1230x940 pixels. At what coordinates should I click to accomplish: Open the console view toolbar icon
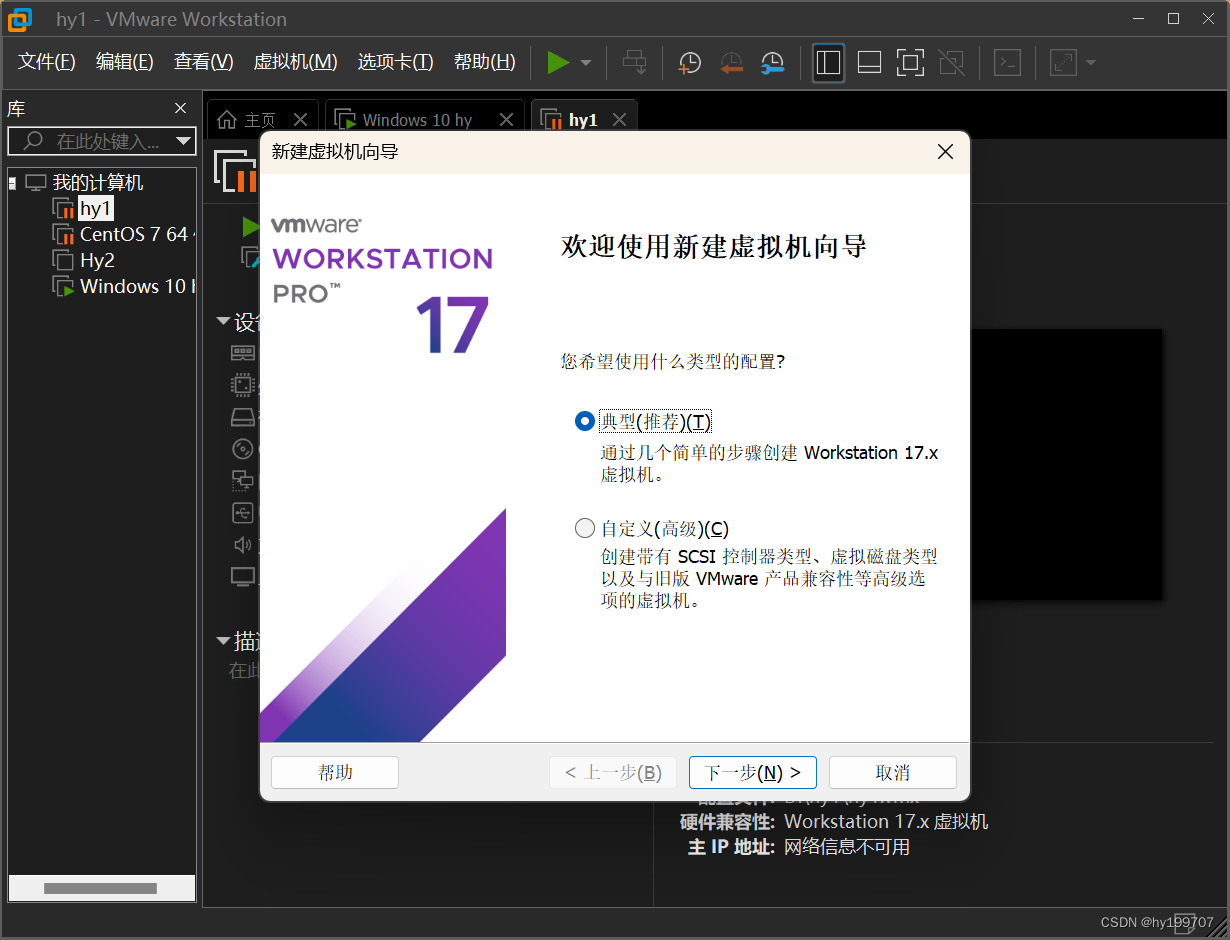coord(1007,63)
